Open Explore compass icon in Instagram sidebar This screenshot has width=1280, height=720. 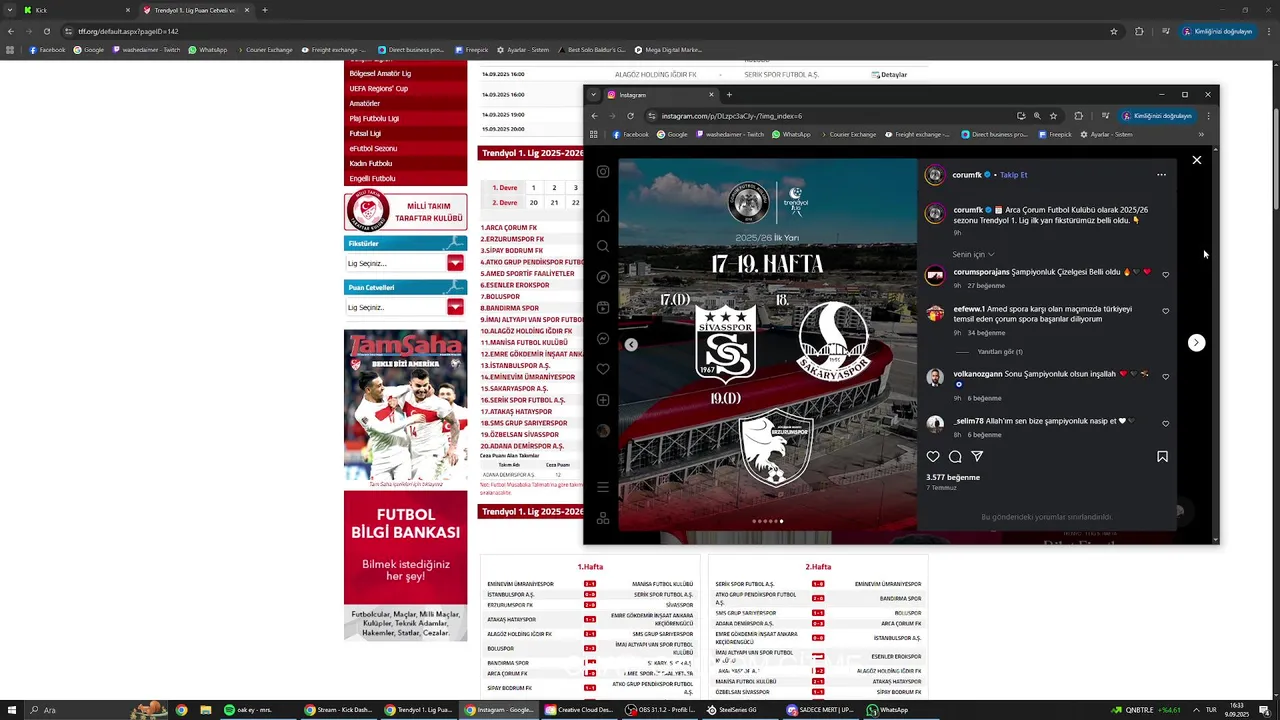pyautogui.click(x=603, y=277)
